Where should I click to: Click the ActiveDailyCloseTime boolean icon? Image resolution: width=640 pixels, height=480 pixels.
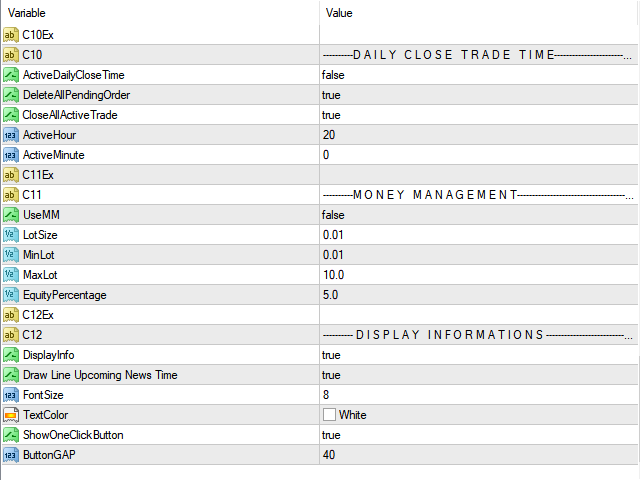pyautogui.click(x=11, y=75)
